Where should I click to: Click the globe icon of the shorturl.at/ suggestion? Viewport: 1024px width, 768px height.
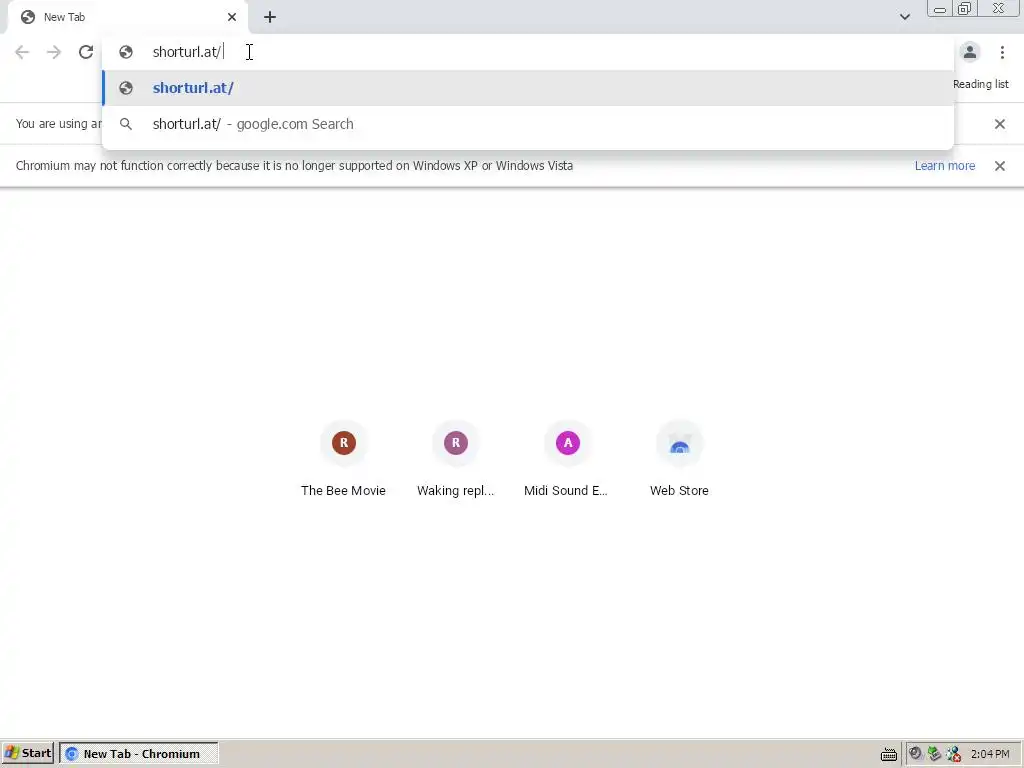coord(126,88)
